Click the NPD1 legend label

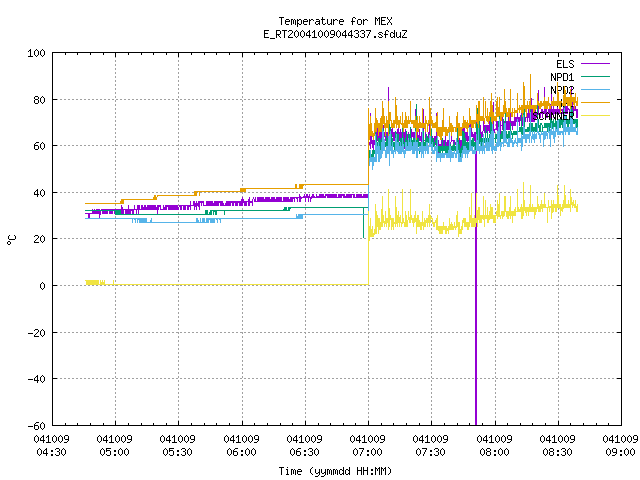[x=562, y=77]
